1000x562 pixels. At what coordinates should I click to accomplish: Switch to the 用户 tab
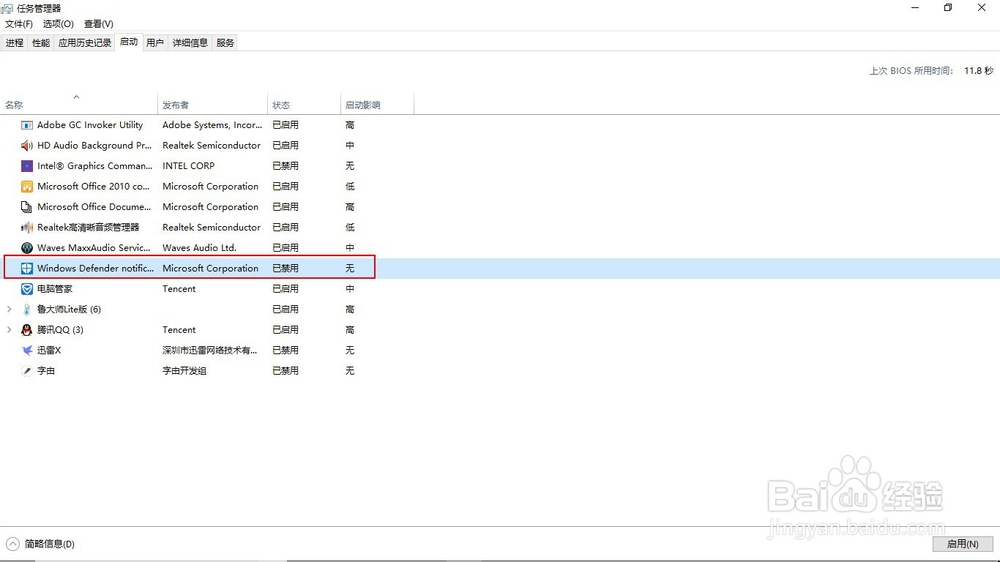coord(155,43)
